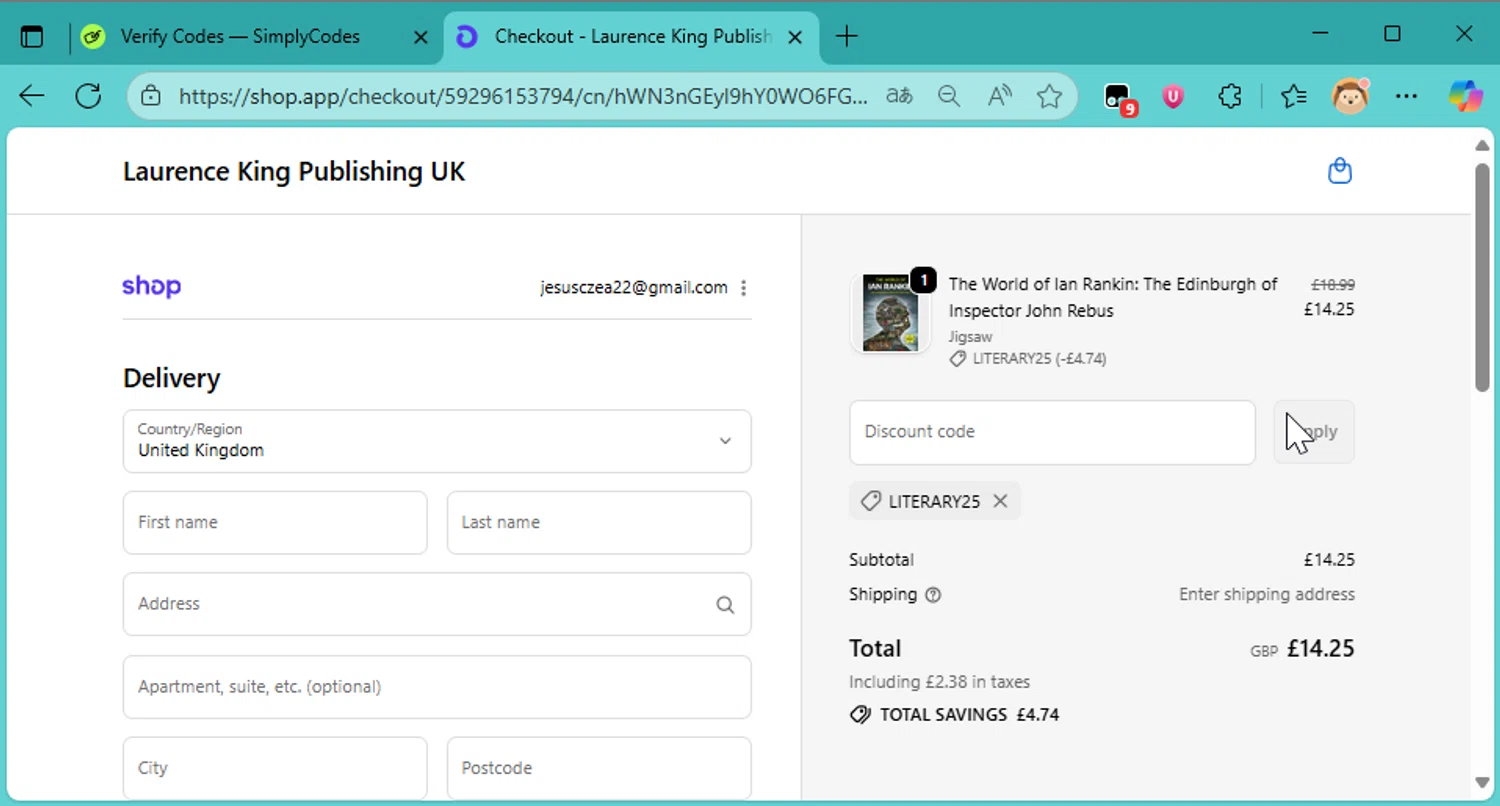Click the Subtotal label
The image size is (1500, 806).
(x=881, y=560)
